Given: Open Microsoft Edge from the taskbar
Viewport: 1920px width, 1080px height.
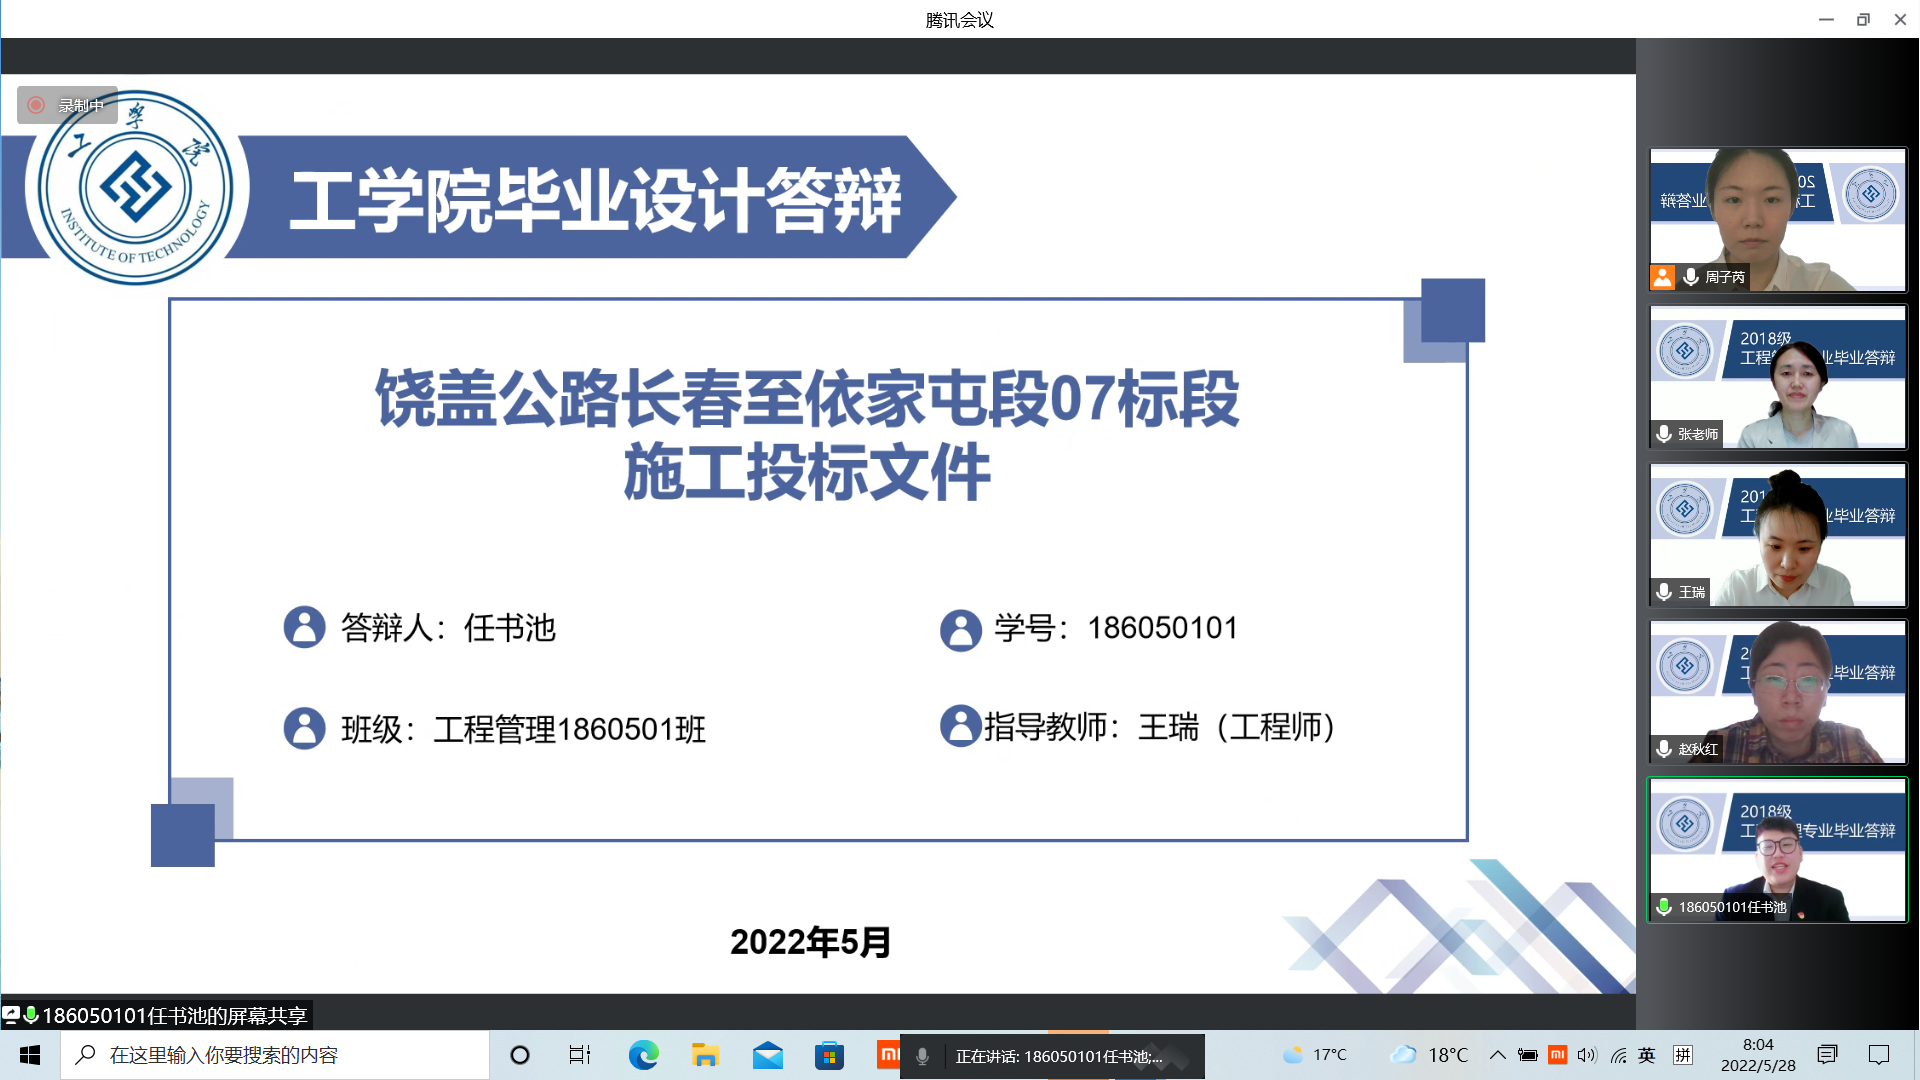Looking at the screenshot, I should 643,1055.
